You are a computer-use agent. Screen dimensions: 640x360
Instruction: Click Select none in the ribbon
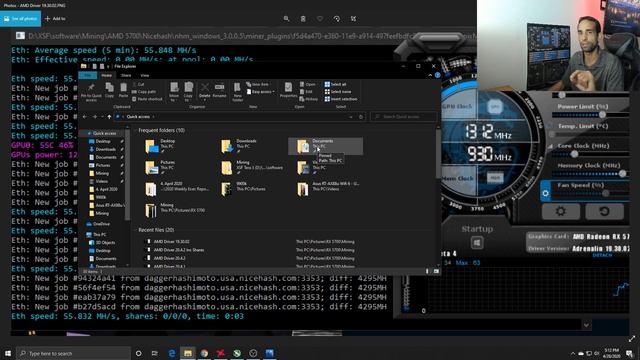338,92
